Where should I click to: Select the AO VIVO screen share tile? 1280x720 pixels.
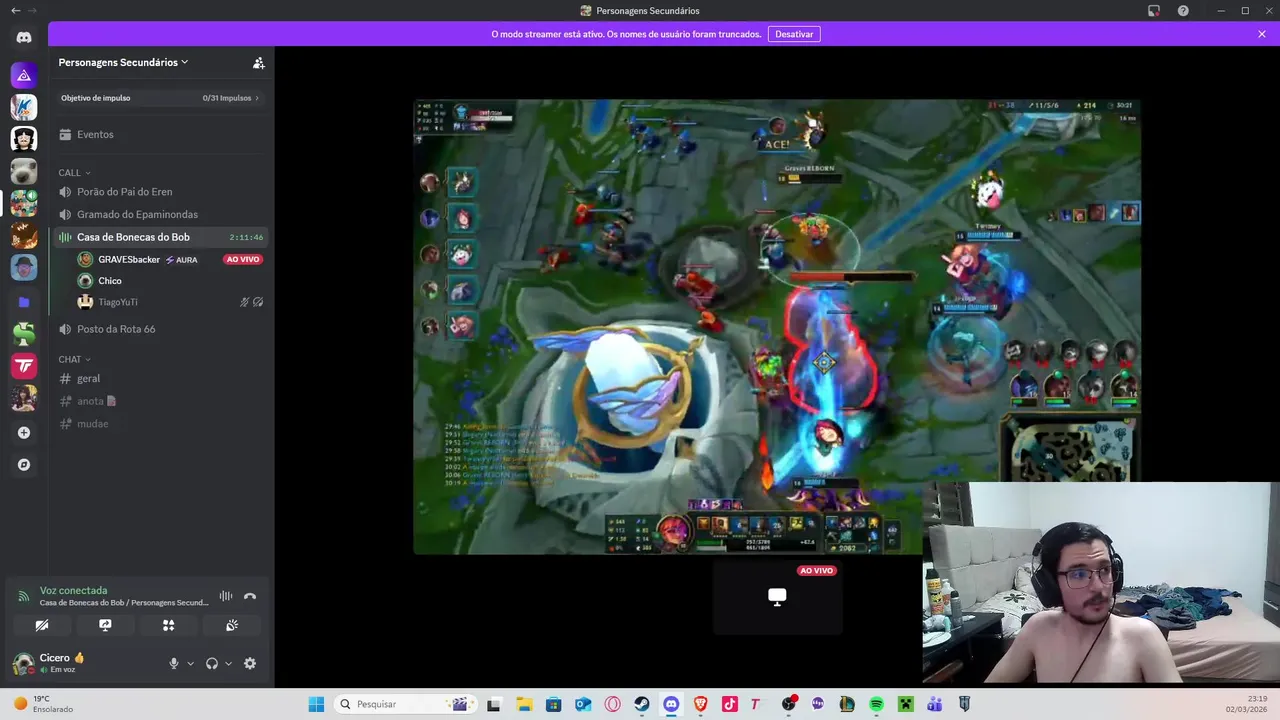coord(777,597)
